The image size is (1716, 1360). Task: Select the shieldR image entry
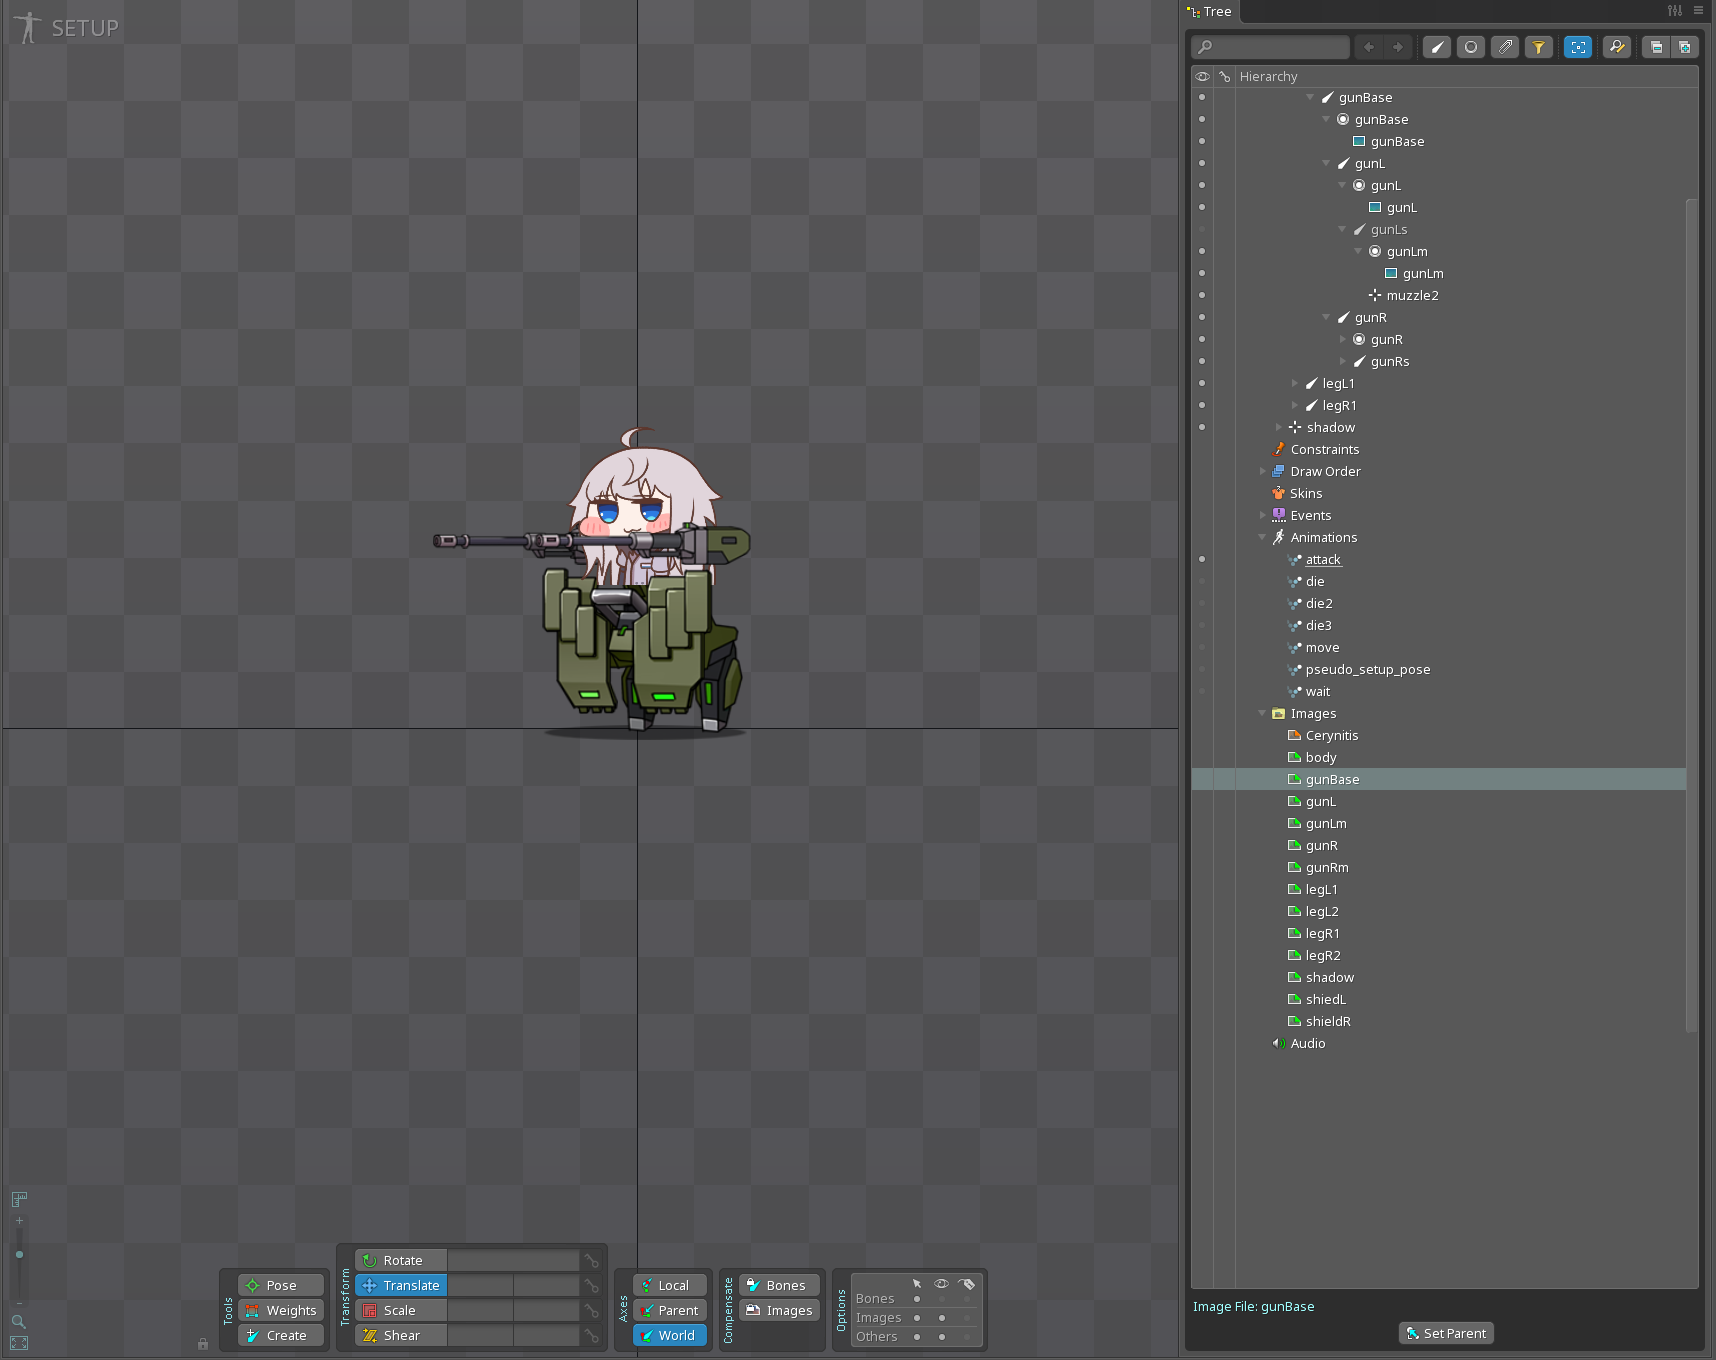[1328, 1021]
